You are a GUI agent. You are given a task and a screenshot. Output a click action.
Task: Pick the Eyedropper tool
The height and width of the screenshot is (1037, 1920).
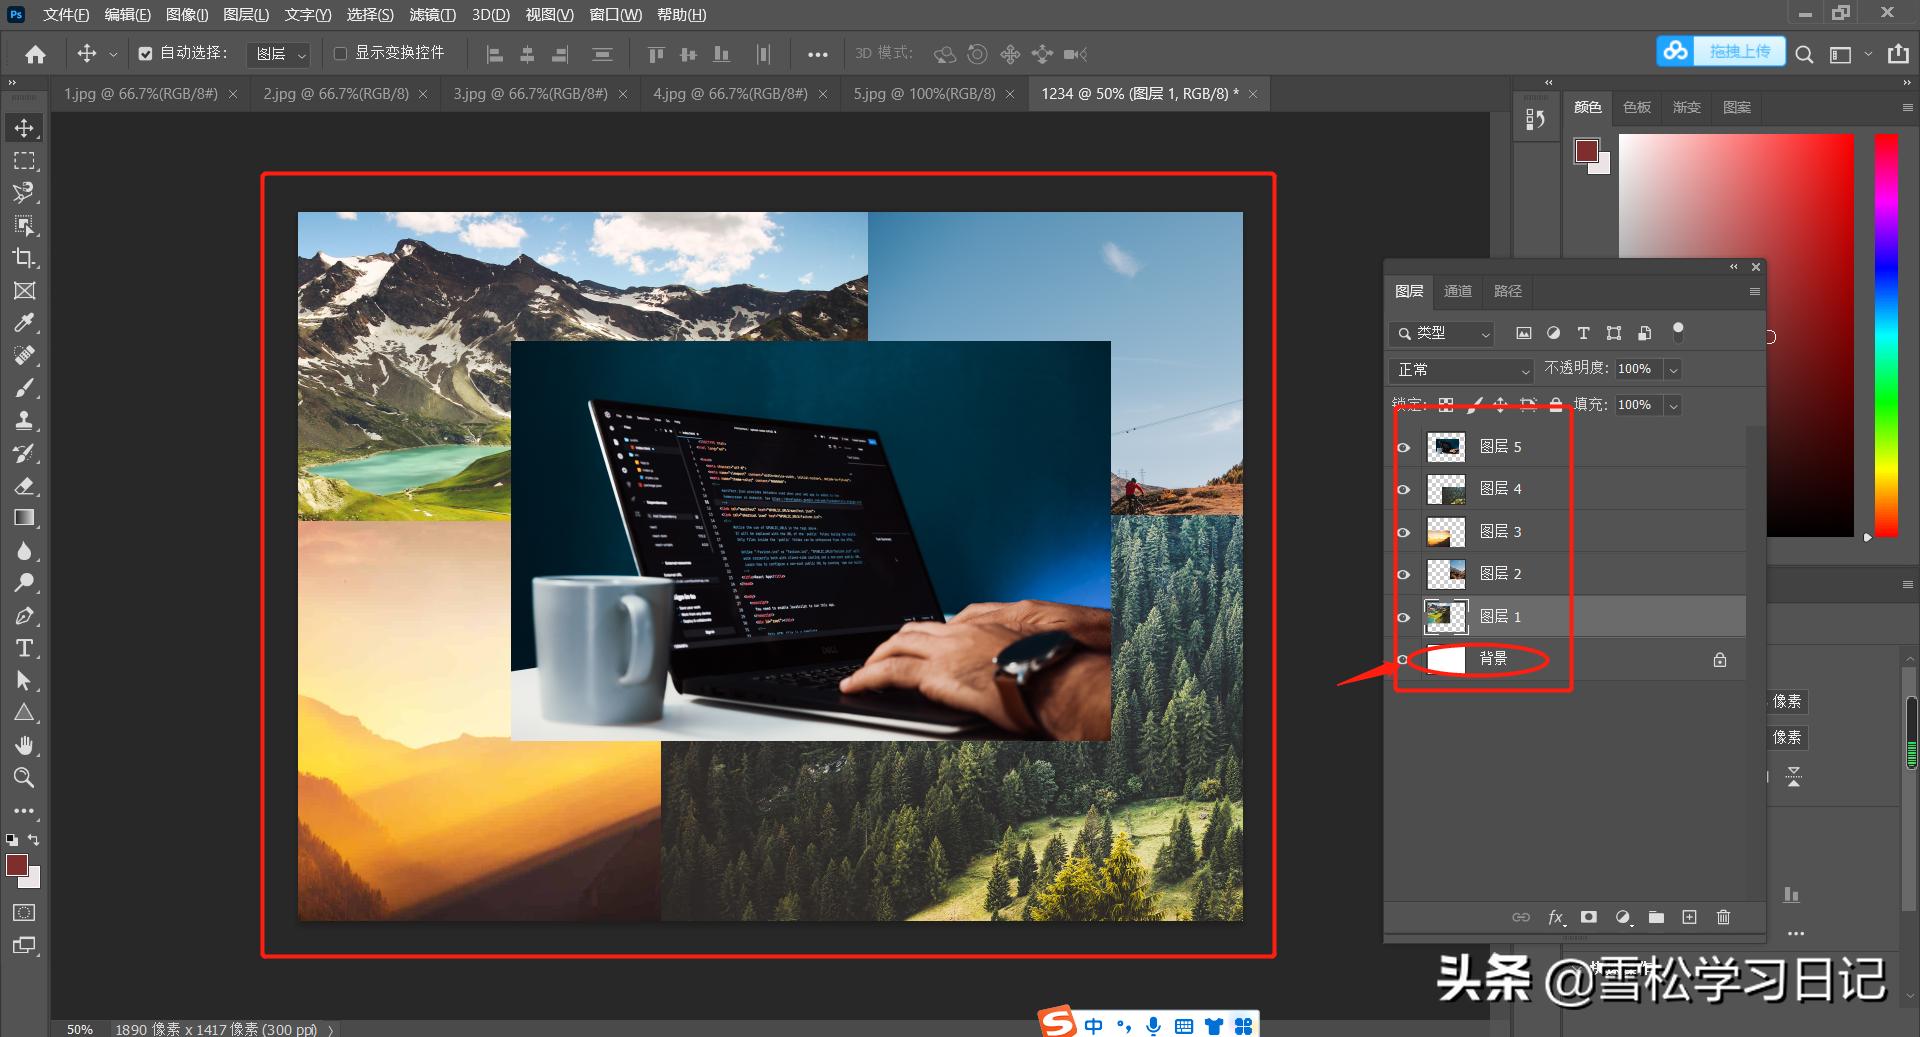[x=24, y=323]
